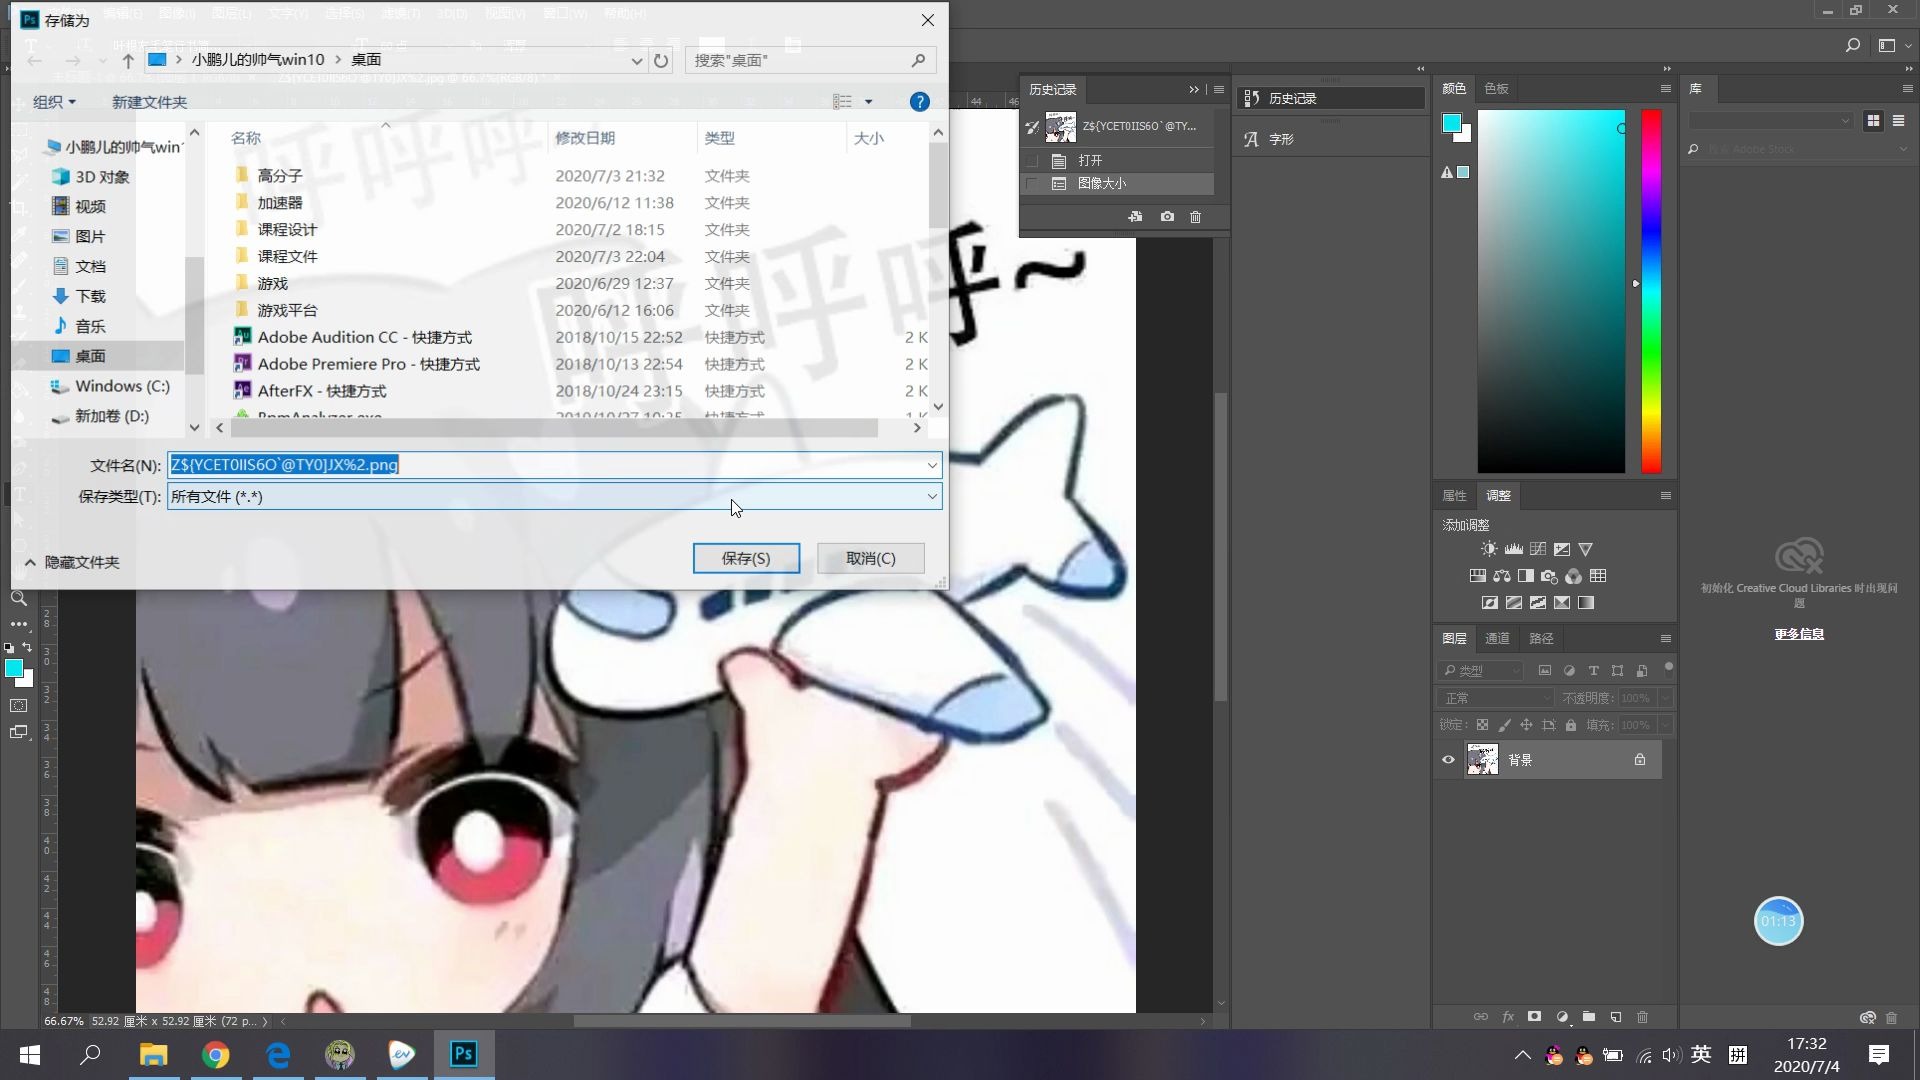
Task: Click the camera snapshot icon in History panel
Action: 1167,217
